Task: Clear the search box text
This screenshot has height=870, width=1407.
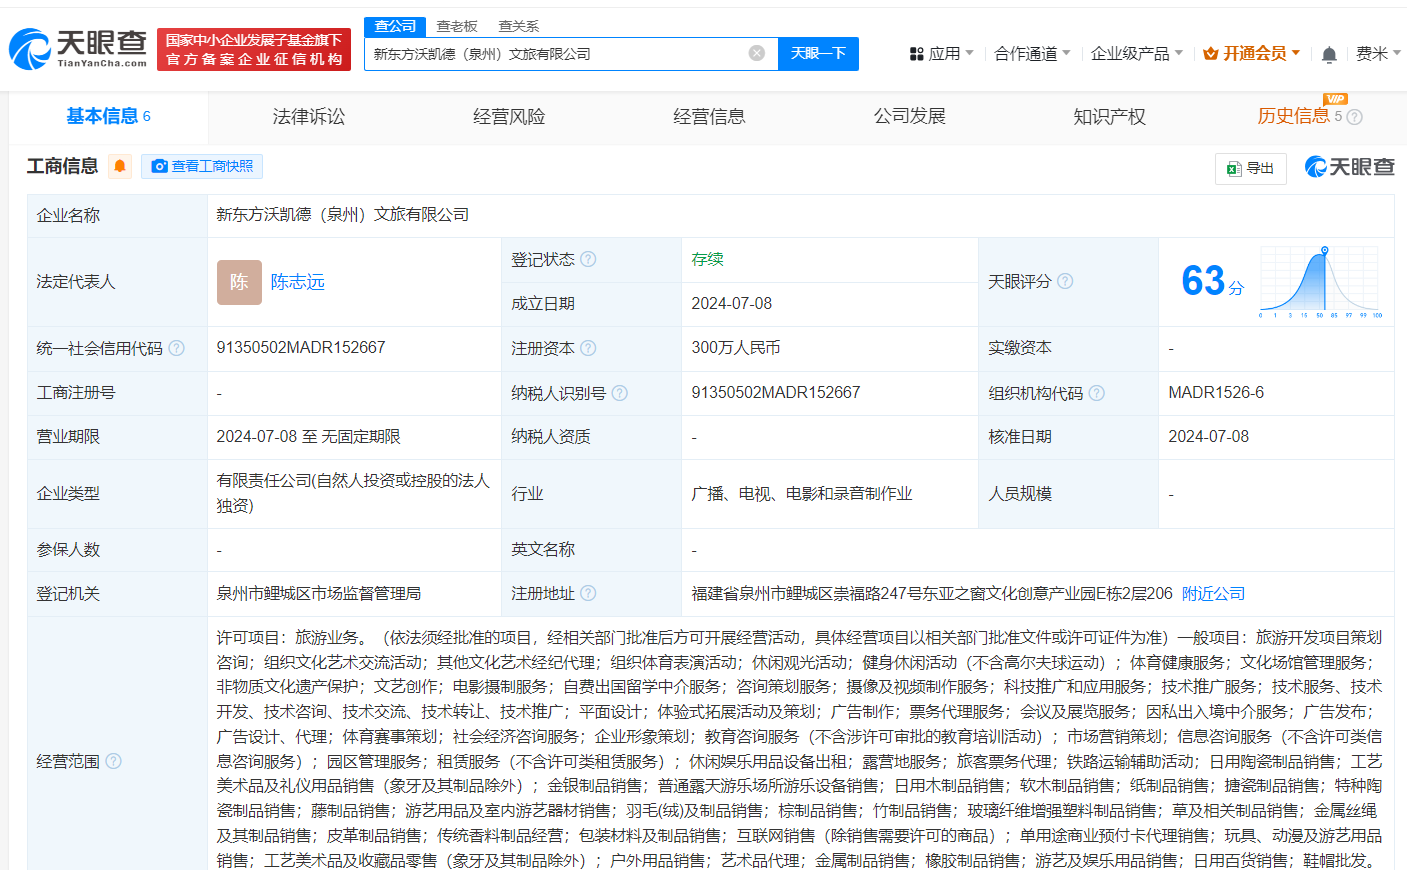Action: click(x=757, y=53)
